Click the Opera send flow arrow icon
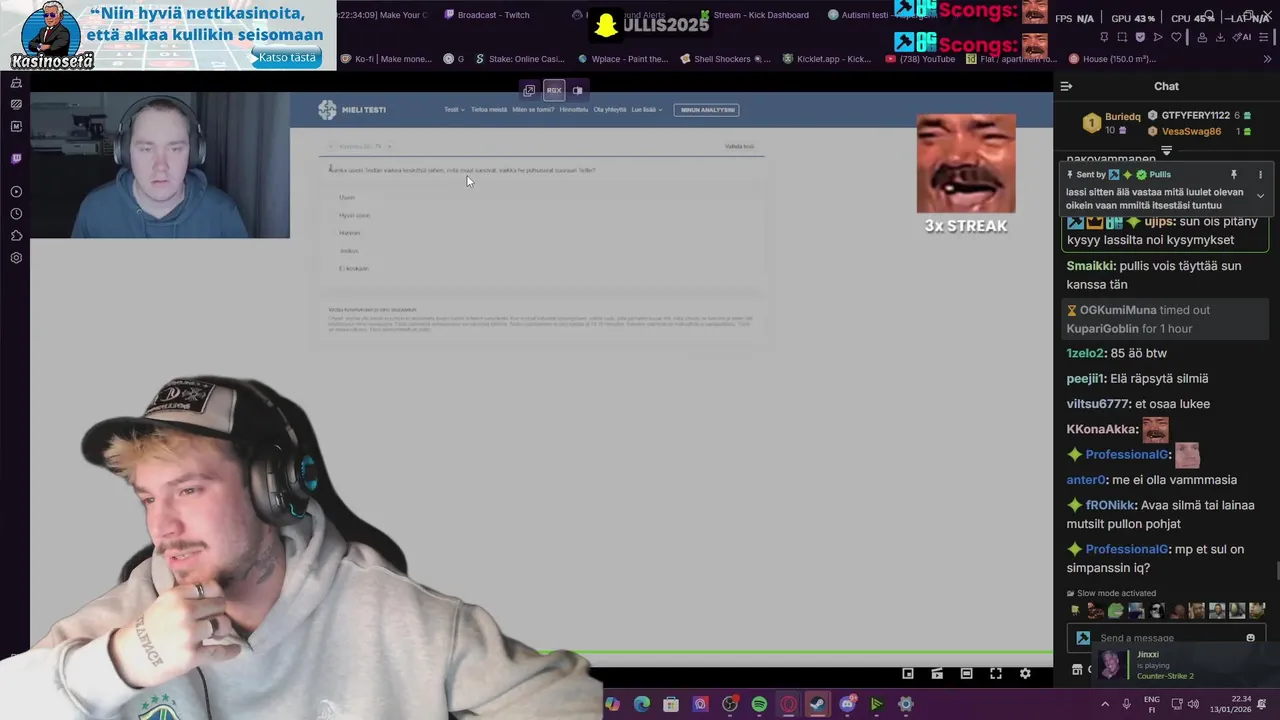This screenshot has width=1280, height=720. pyautogui.click(x=1158, y=37)
